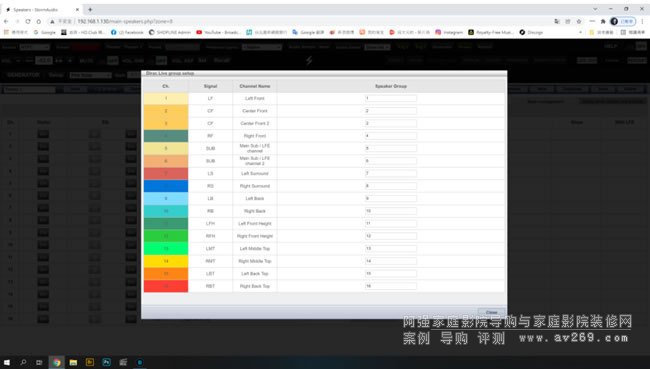The width and height of the screenshot is (650, 369).
Task: Open Photoshop from the taskbar
Action: 107,362
